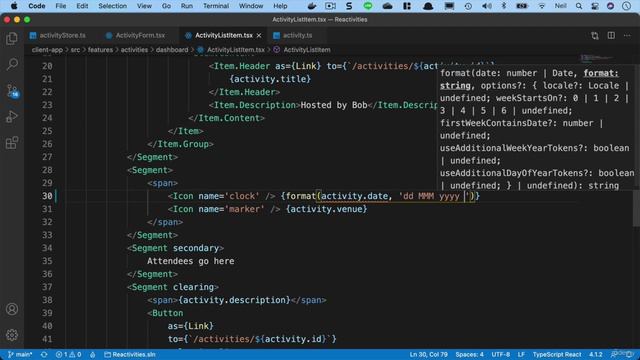Screen dimensions: 640x360
Task: Open the Search view in the activity bar
Action: 12,64
